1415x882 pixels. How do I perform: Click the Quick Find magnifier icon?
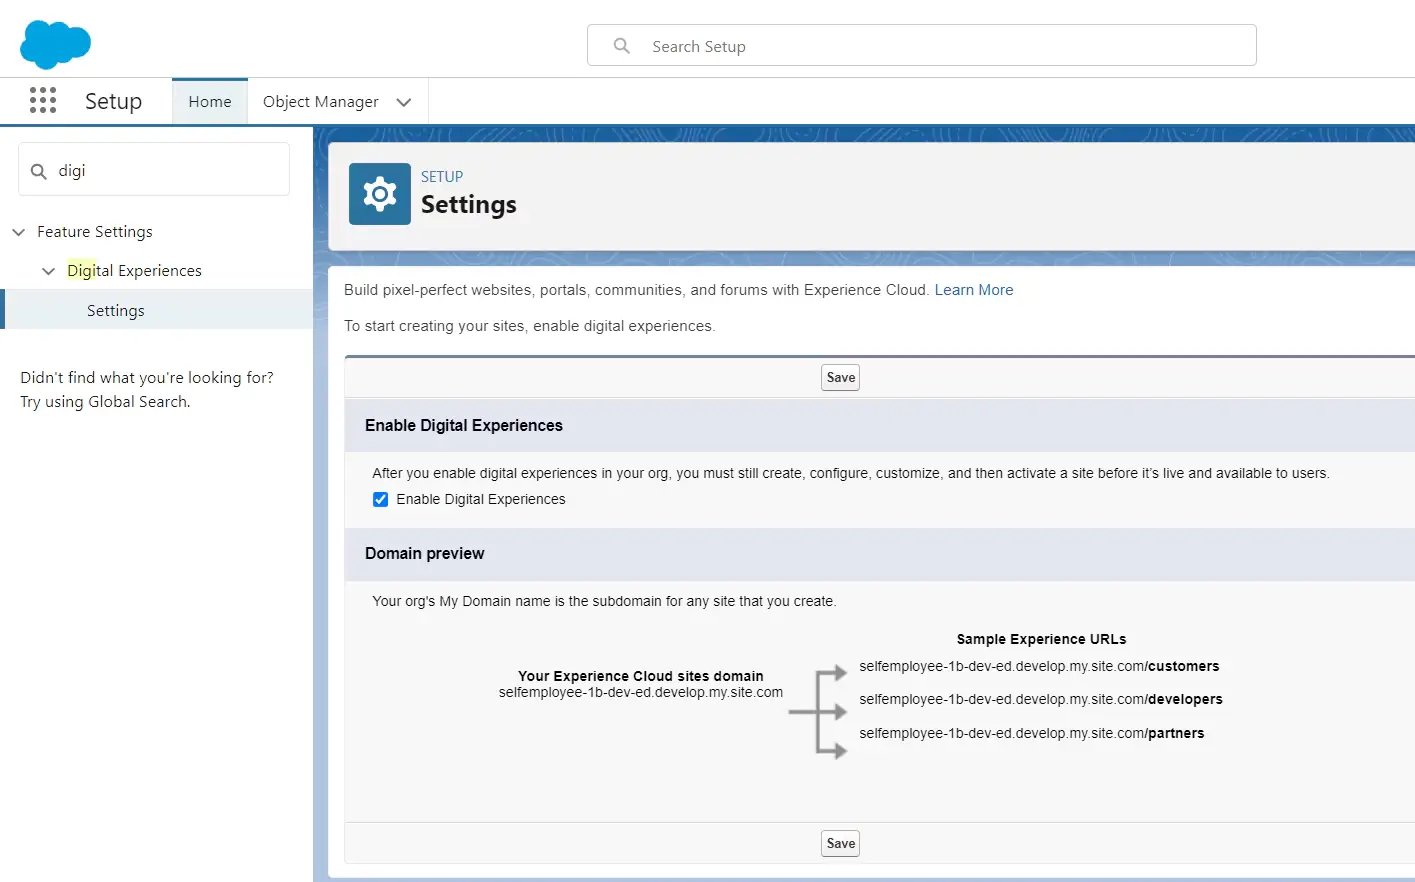pyautogui.click(x=39, y=171)
